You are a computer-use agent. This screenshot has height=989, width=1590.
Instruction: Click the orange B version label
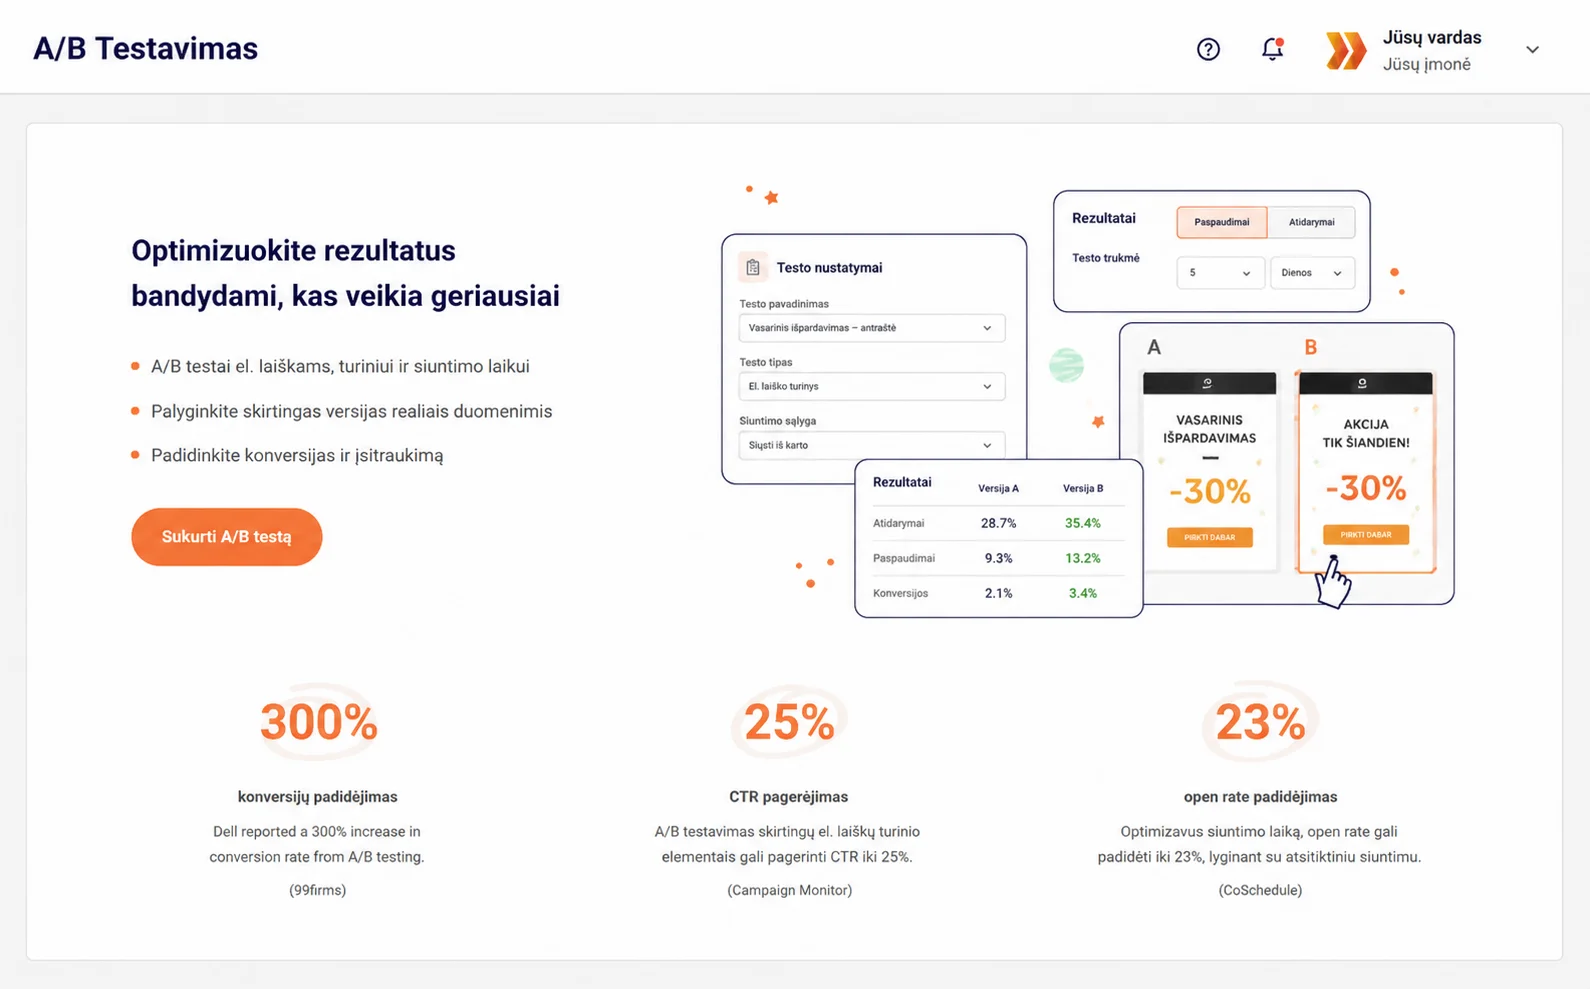coord(1310,347)
